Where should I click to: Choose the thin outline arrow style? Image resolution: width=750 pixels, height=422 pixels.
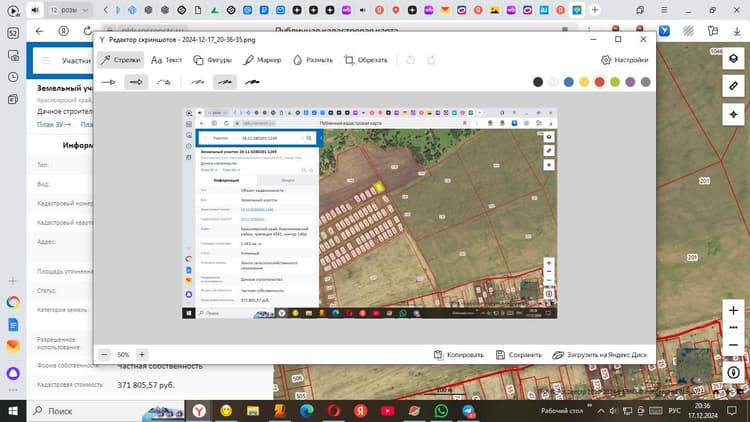tap(109, 82)
